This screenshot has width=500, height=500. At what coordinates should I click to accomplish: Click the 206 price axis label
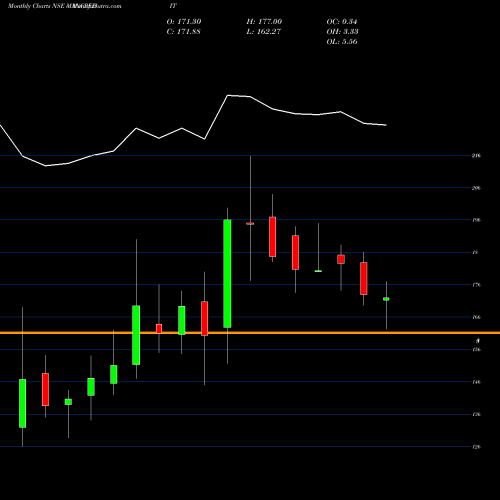[x=476, y=188]
